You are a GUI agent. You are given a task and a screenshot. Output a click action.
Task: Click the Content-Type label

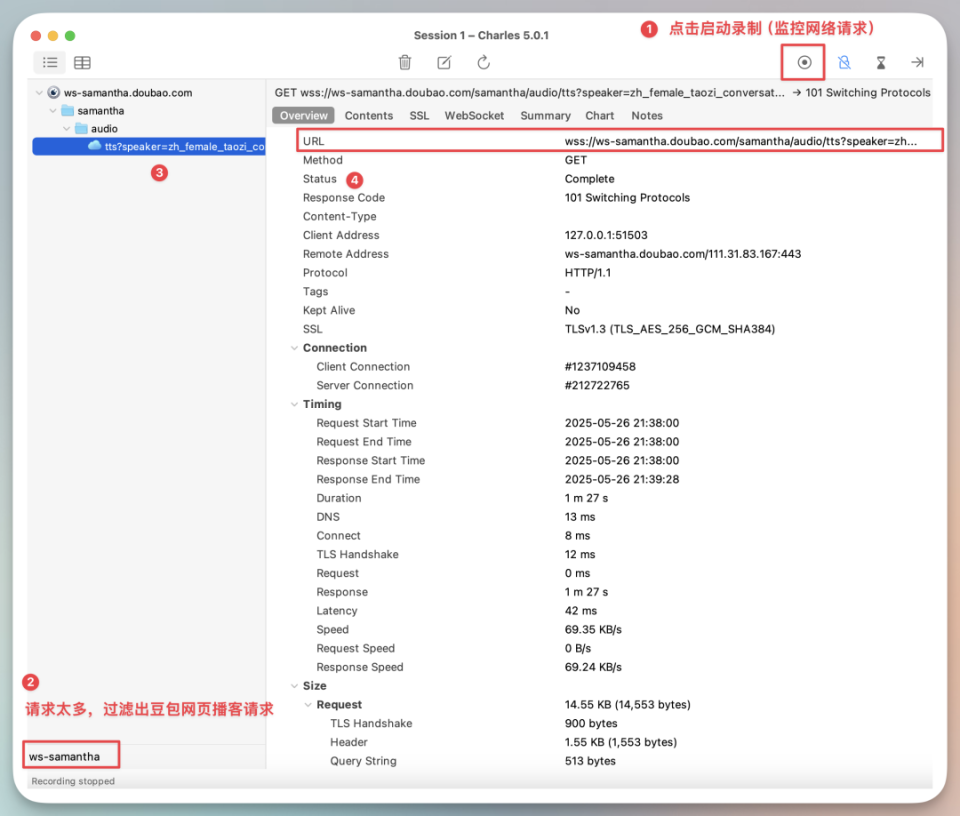[339, 217]
